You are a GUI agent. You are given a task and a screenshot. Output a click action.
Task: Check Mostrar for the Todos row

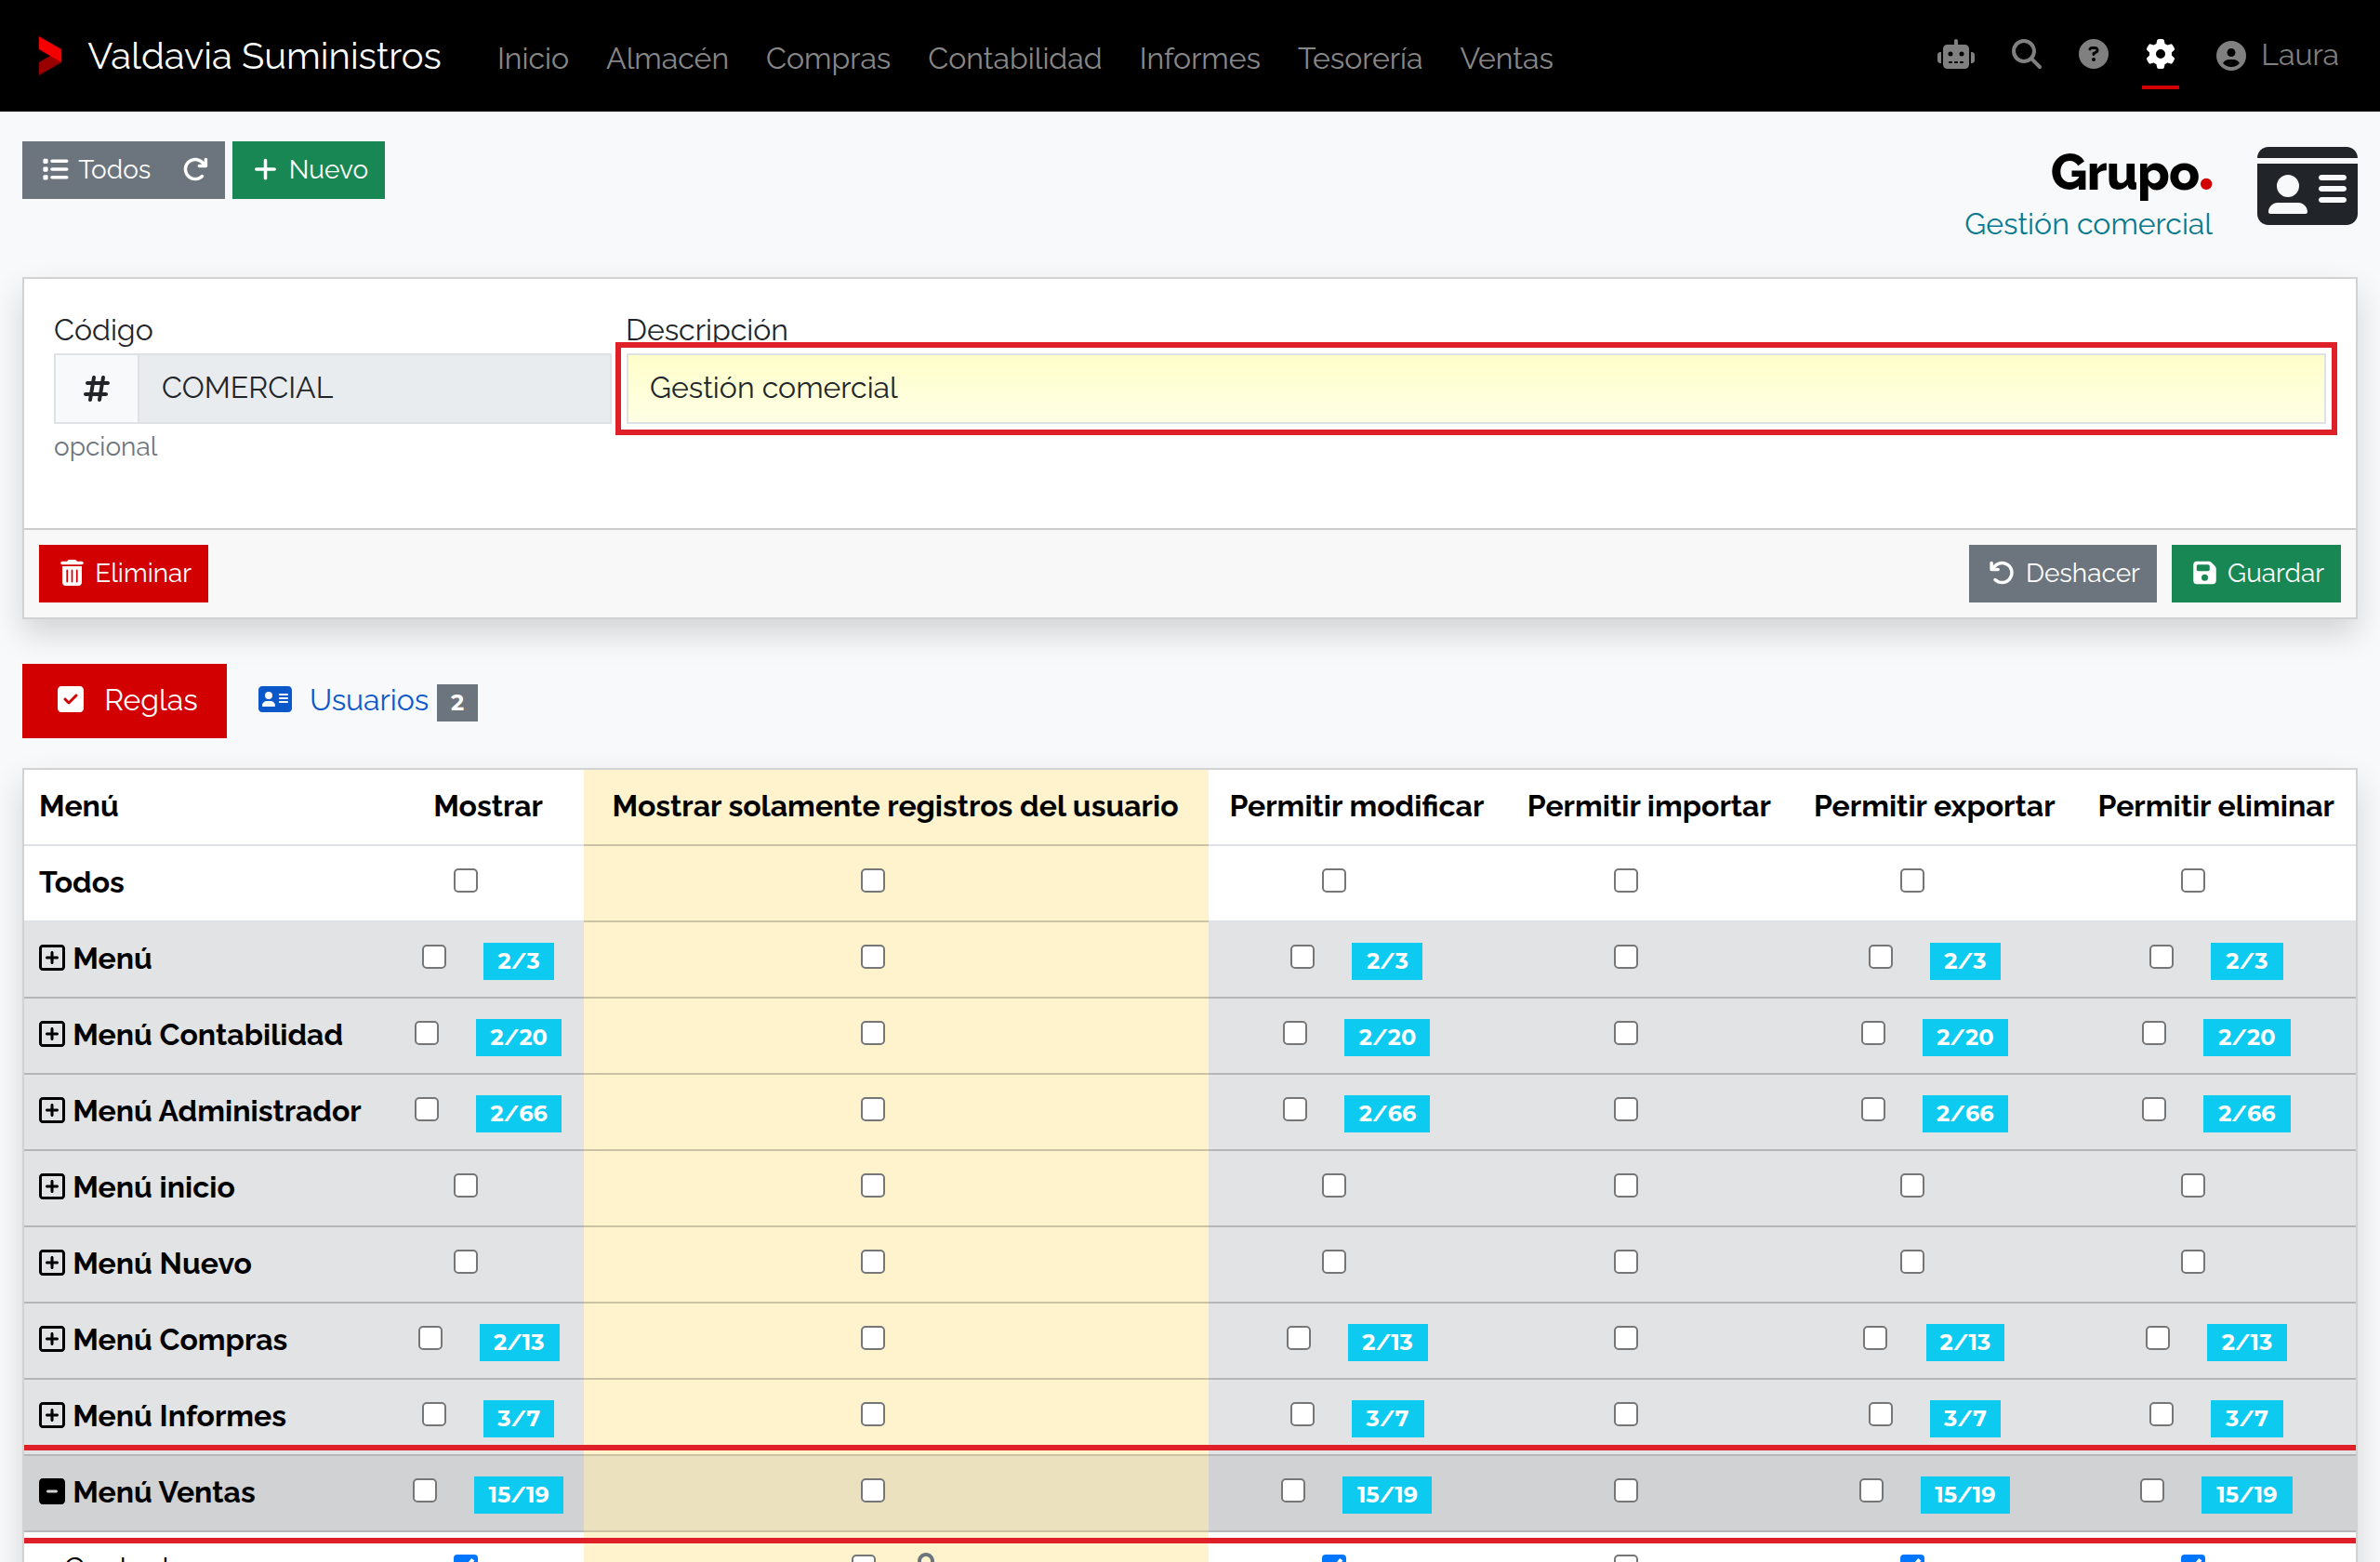point(465,880)
